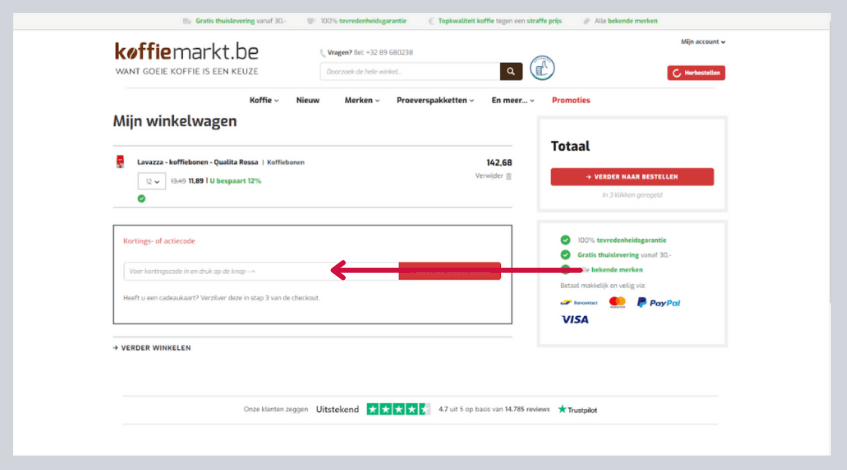The width and height of the screenshot is (847, 470).
Task: Go to the Nieuw menu item
Action: (x=308, y=100)
